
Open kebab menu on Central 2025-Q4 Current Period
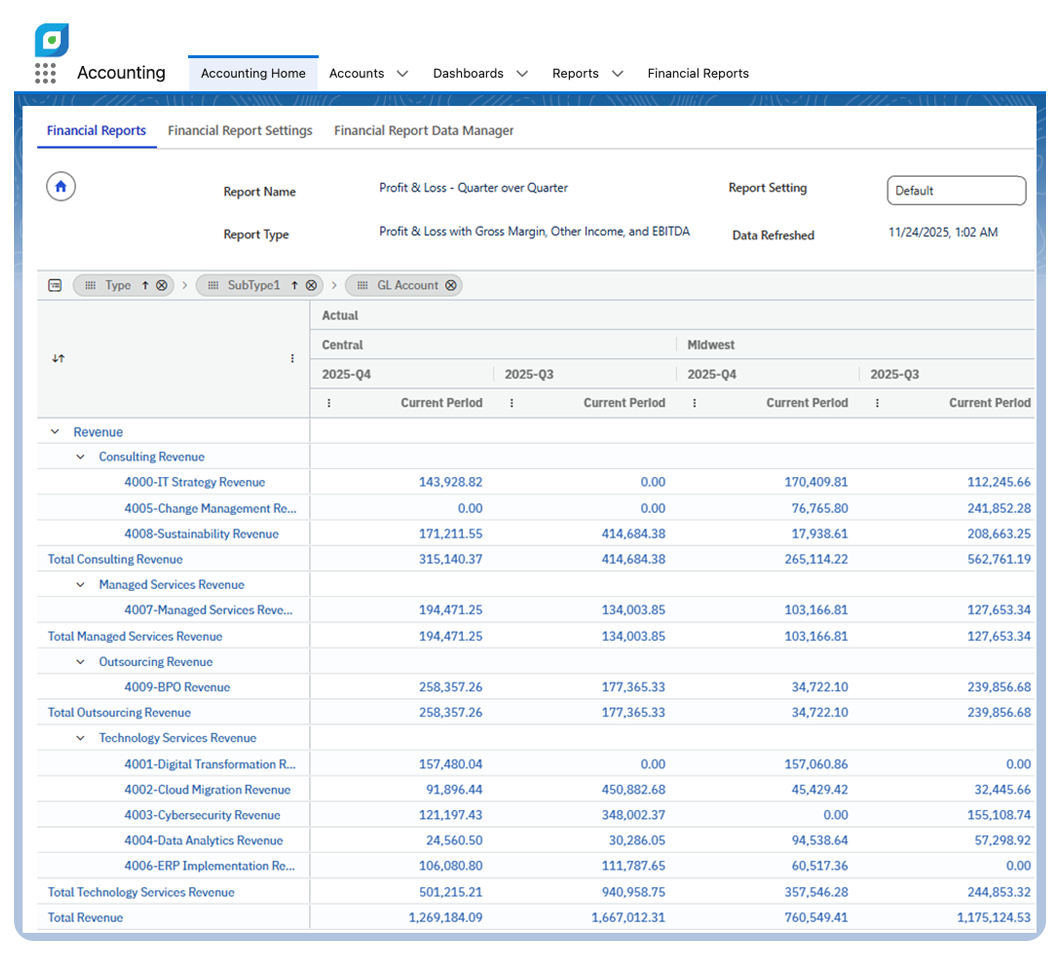tap(328, 403)
